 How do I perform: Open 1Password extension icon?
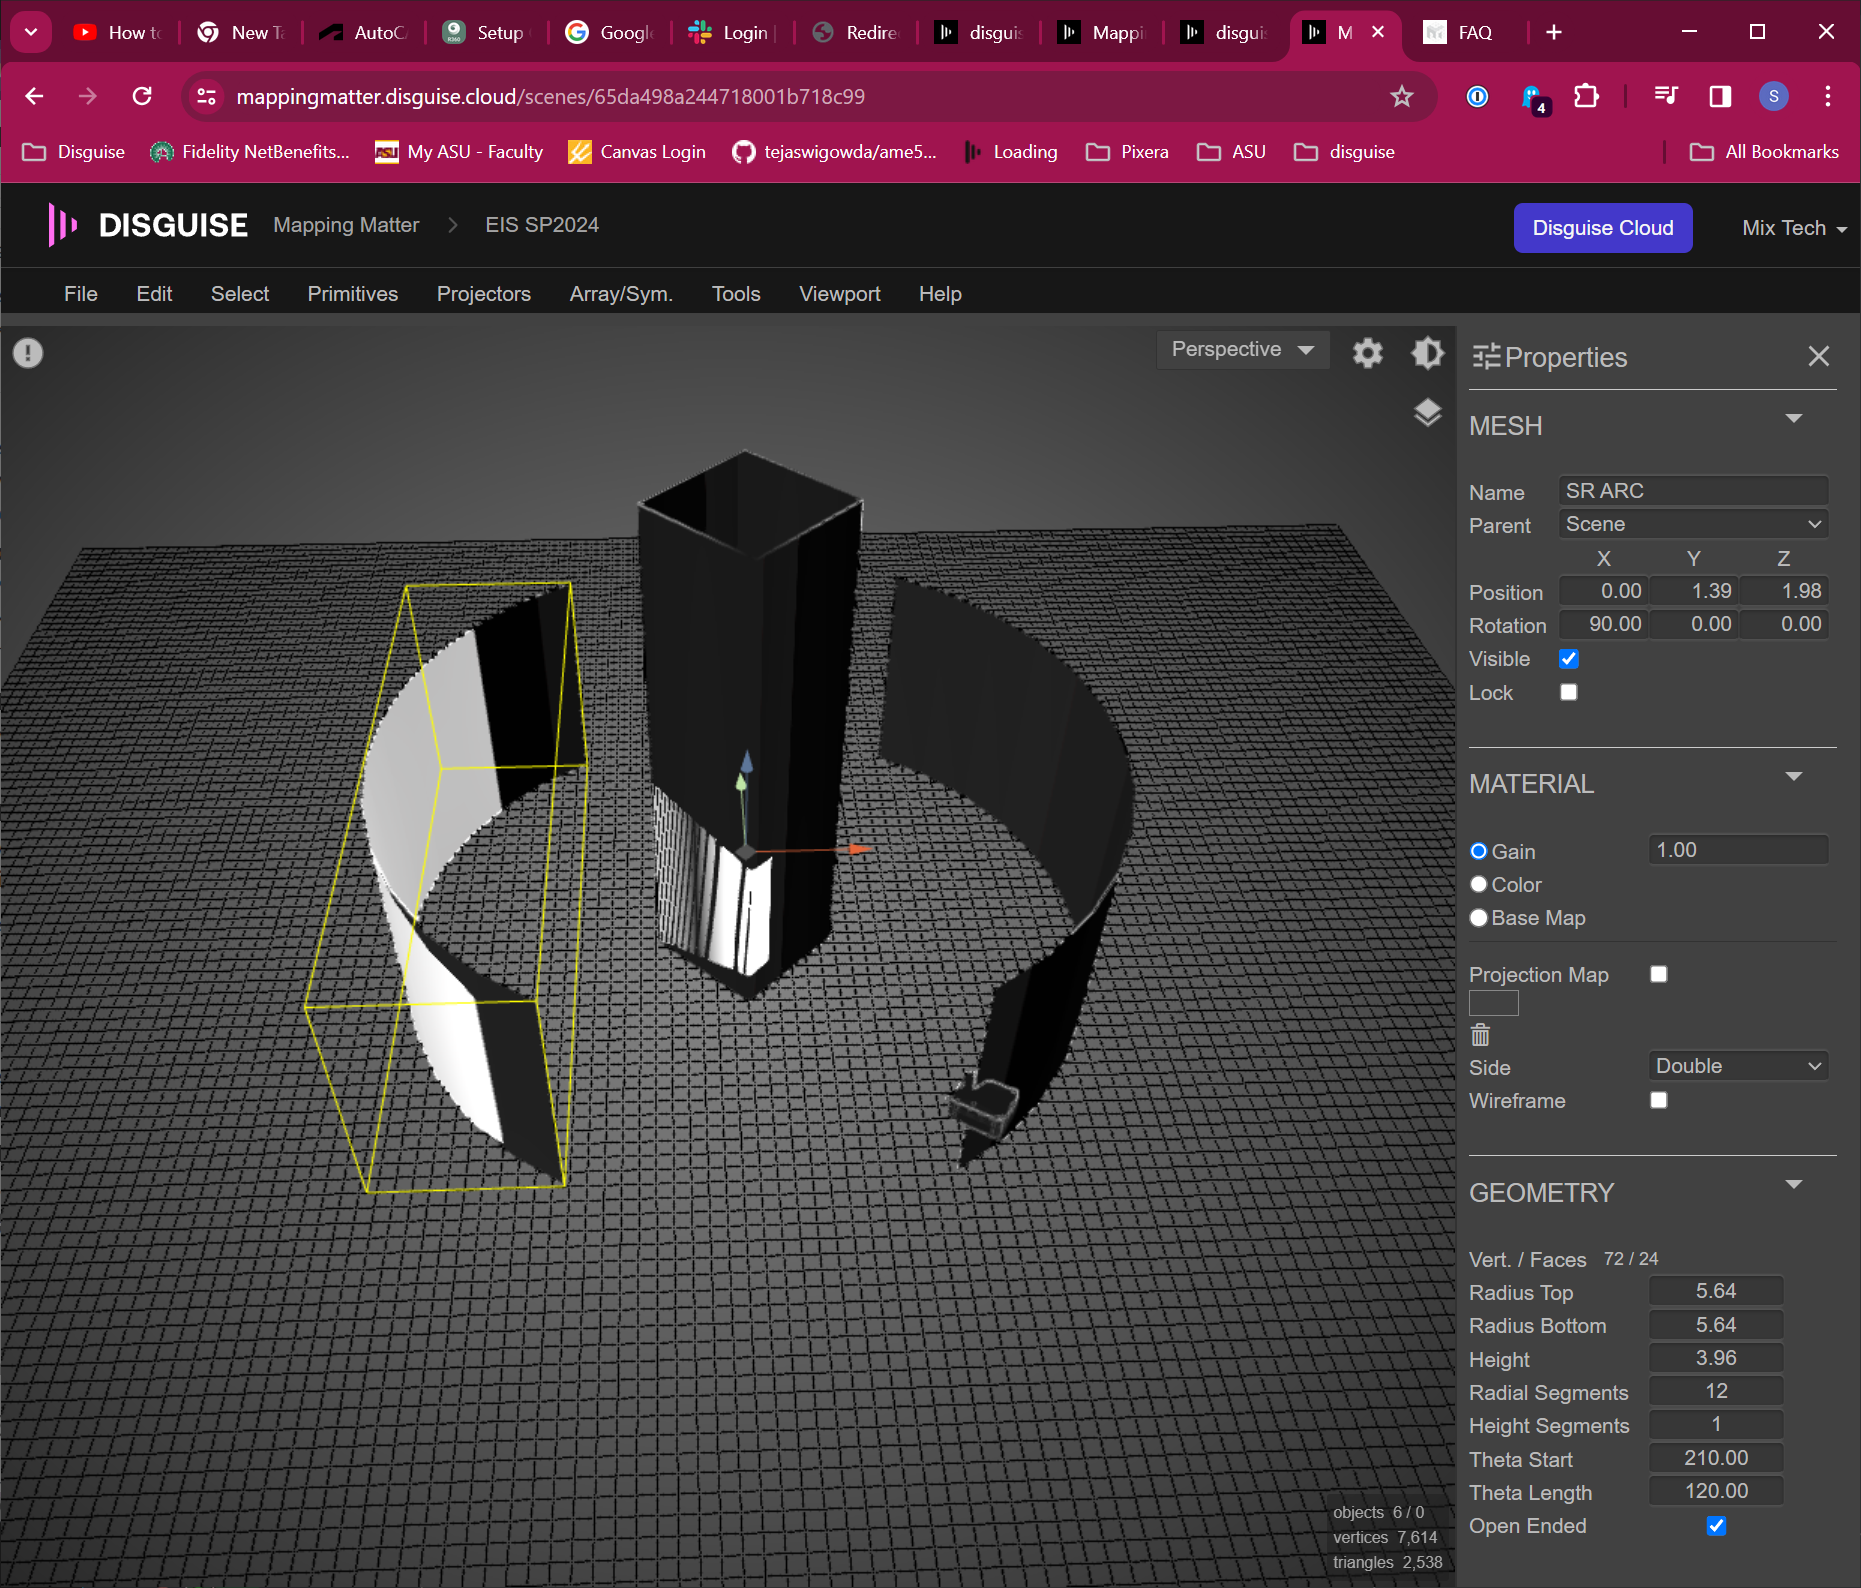[1477, 96]
